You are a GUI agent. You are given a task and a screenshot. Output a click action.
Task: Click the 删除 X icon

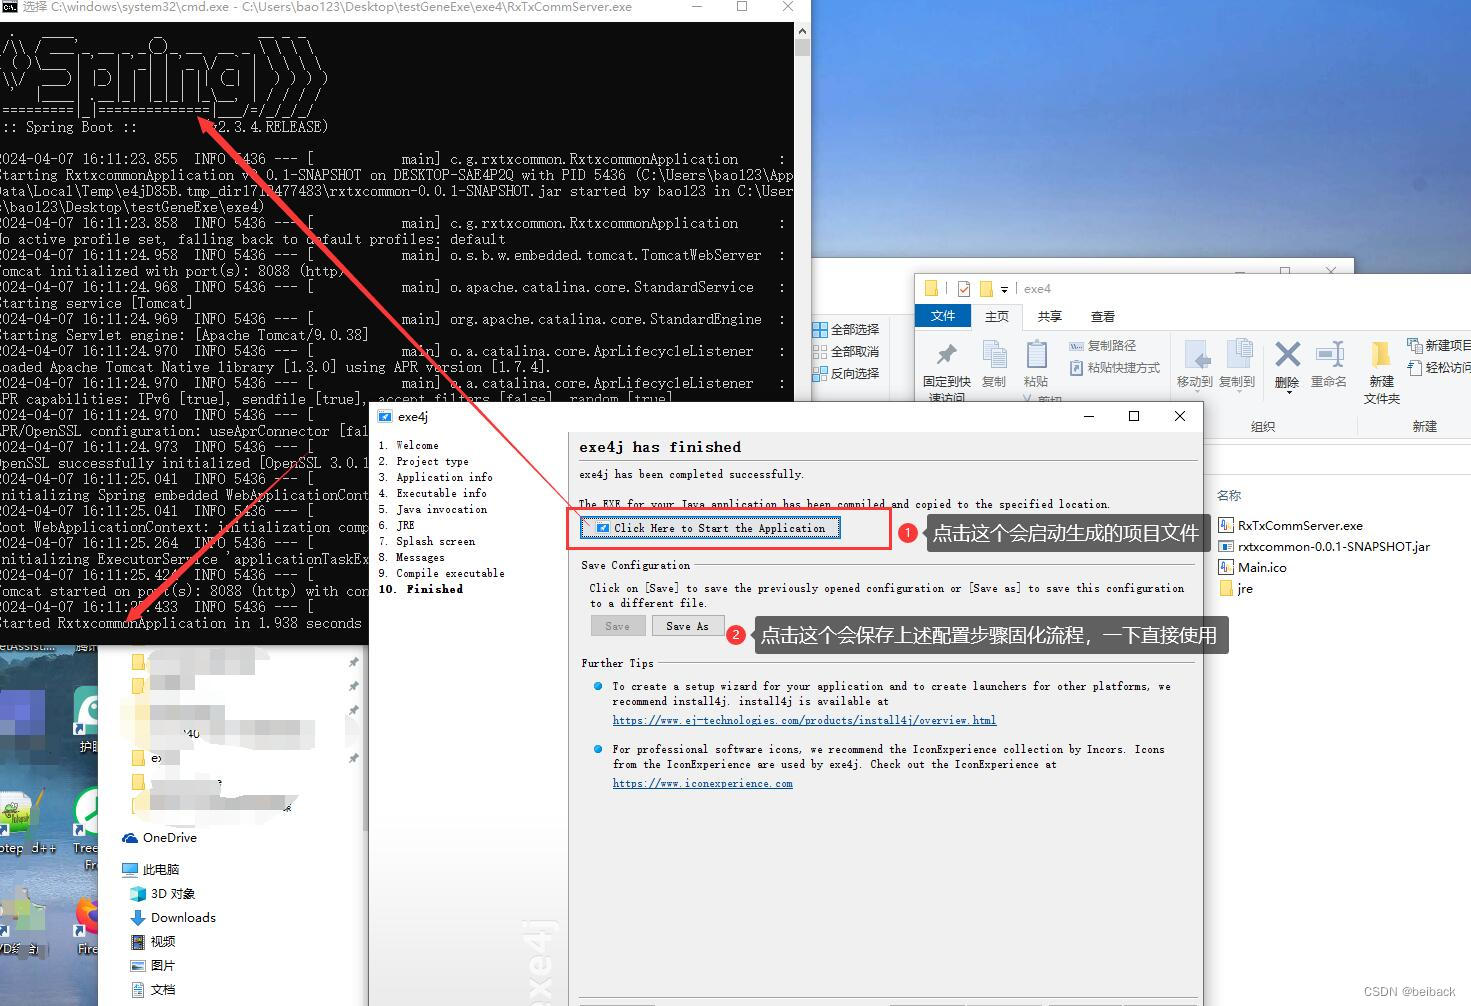tap(1287, 354)
